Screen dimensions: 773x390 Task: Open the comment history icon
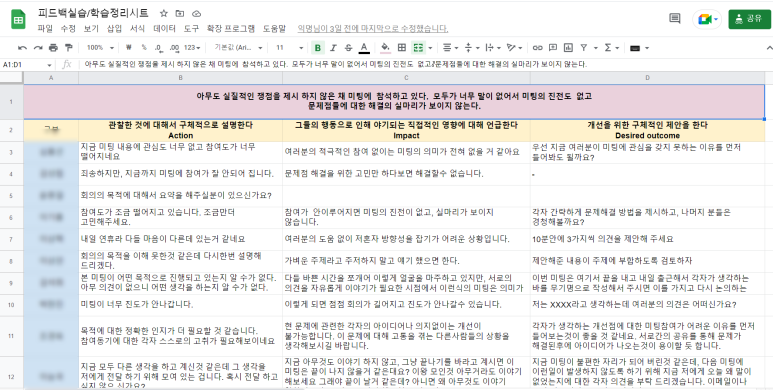(674, 19)
